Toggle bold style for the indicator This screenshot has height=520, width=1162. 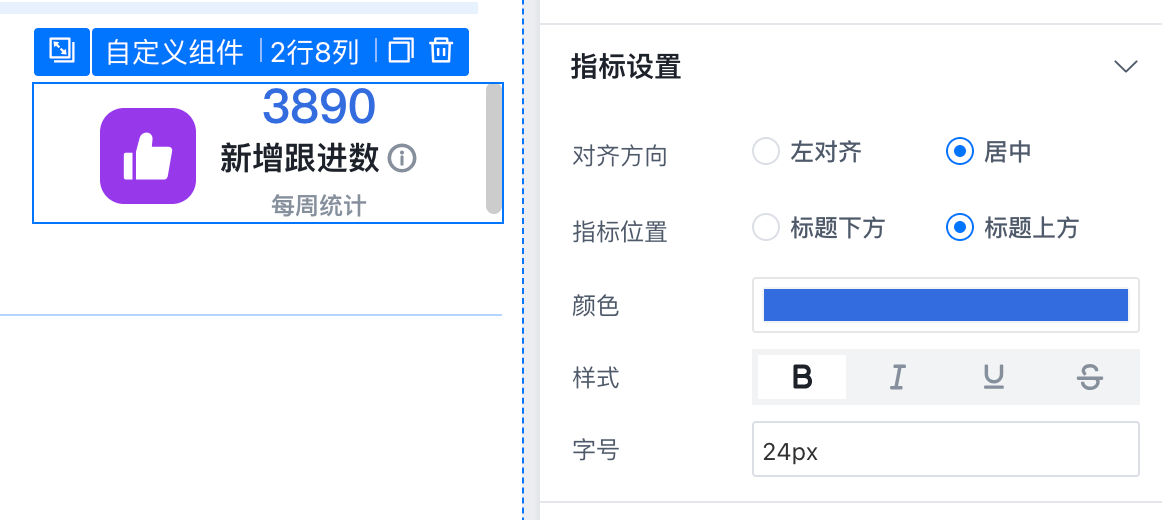coord(802,377)
